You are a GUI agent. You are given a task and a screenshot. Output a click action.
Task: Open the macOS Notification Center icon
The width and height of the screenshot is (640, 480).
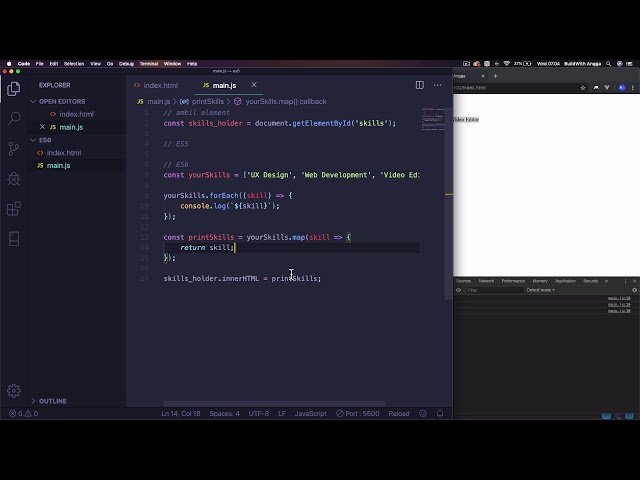[x=629, y=64]
